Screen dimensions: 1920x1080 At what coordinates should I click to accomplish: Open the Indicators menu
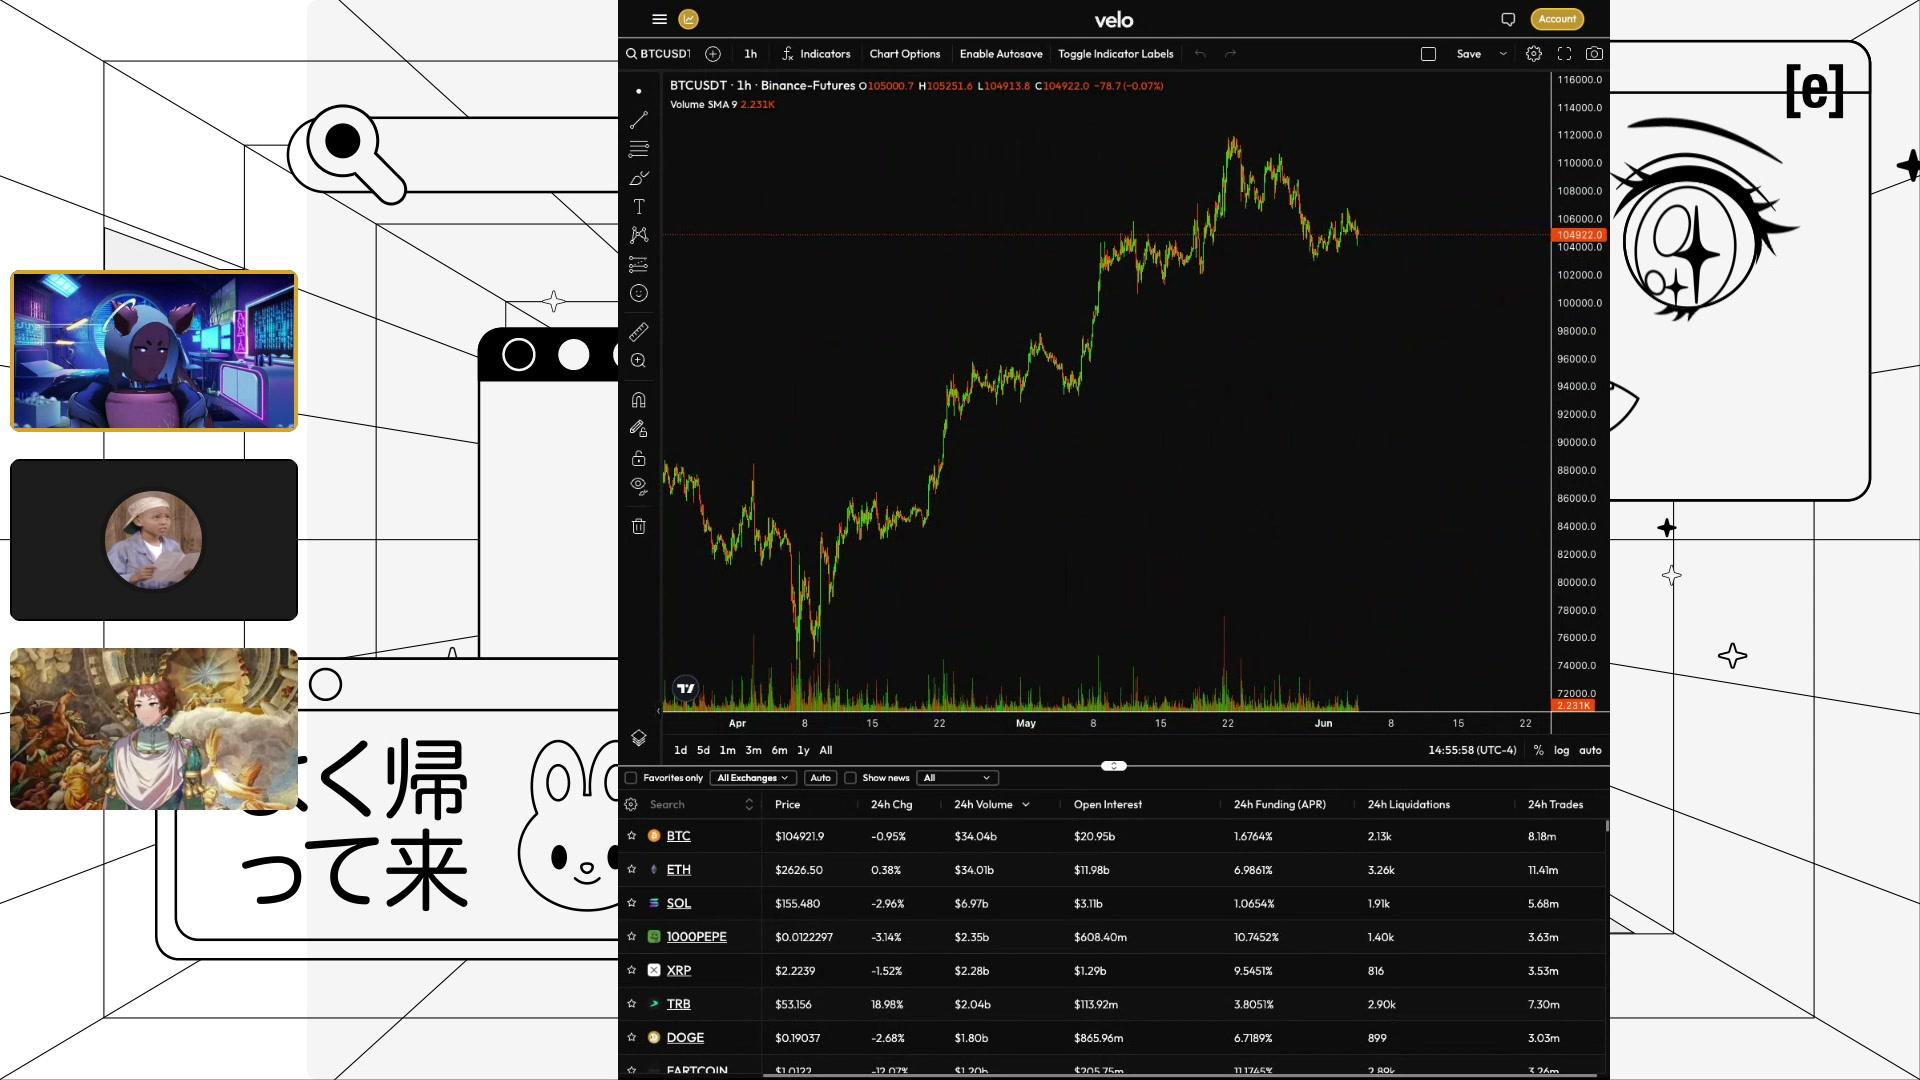(816, 54)
